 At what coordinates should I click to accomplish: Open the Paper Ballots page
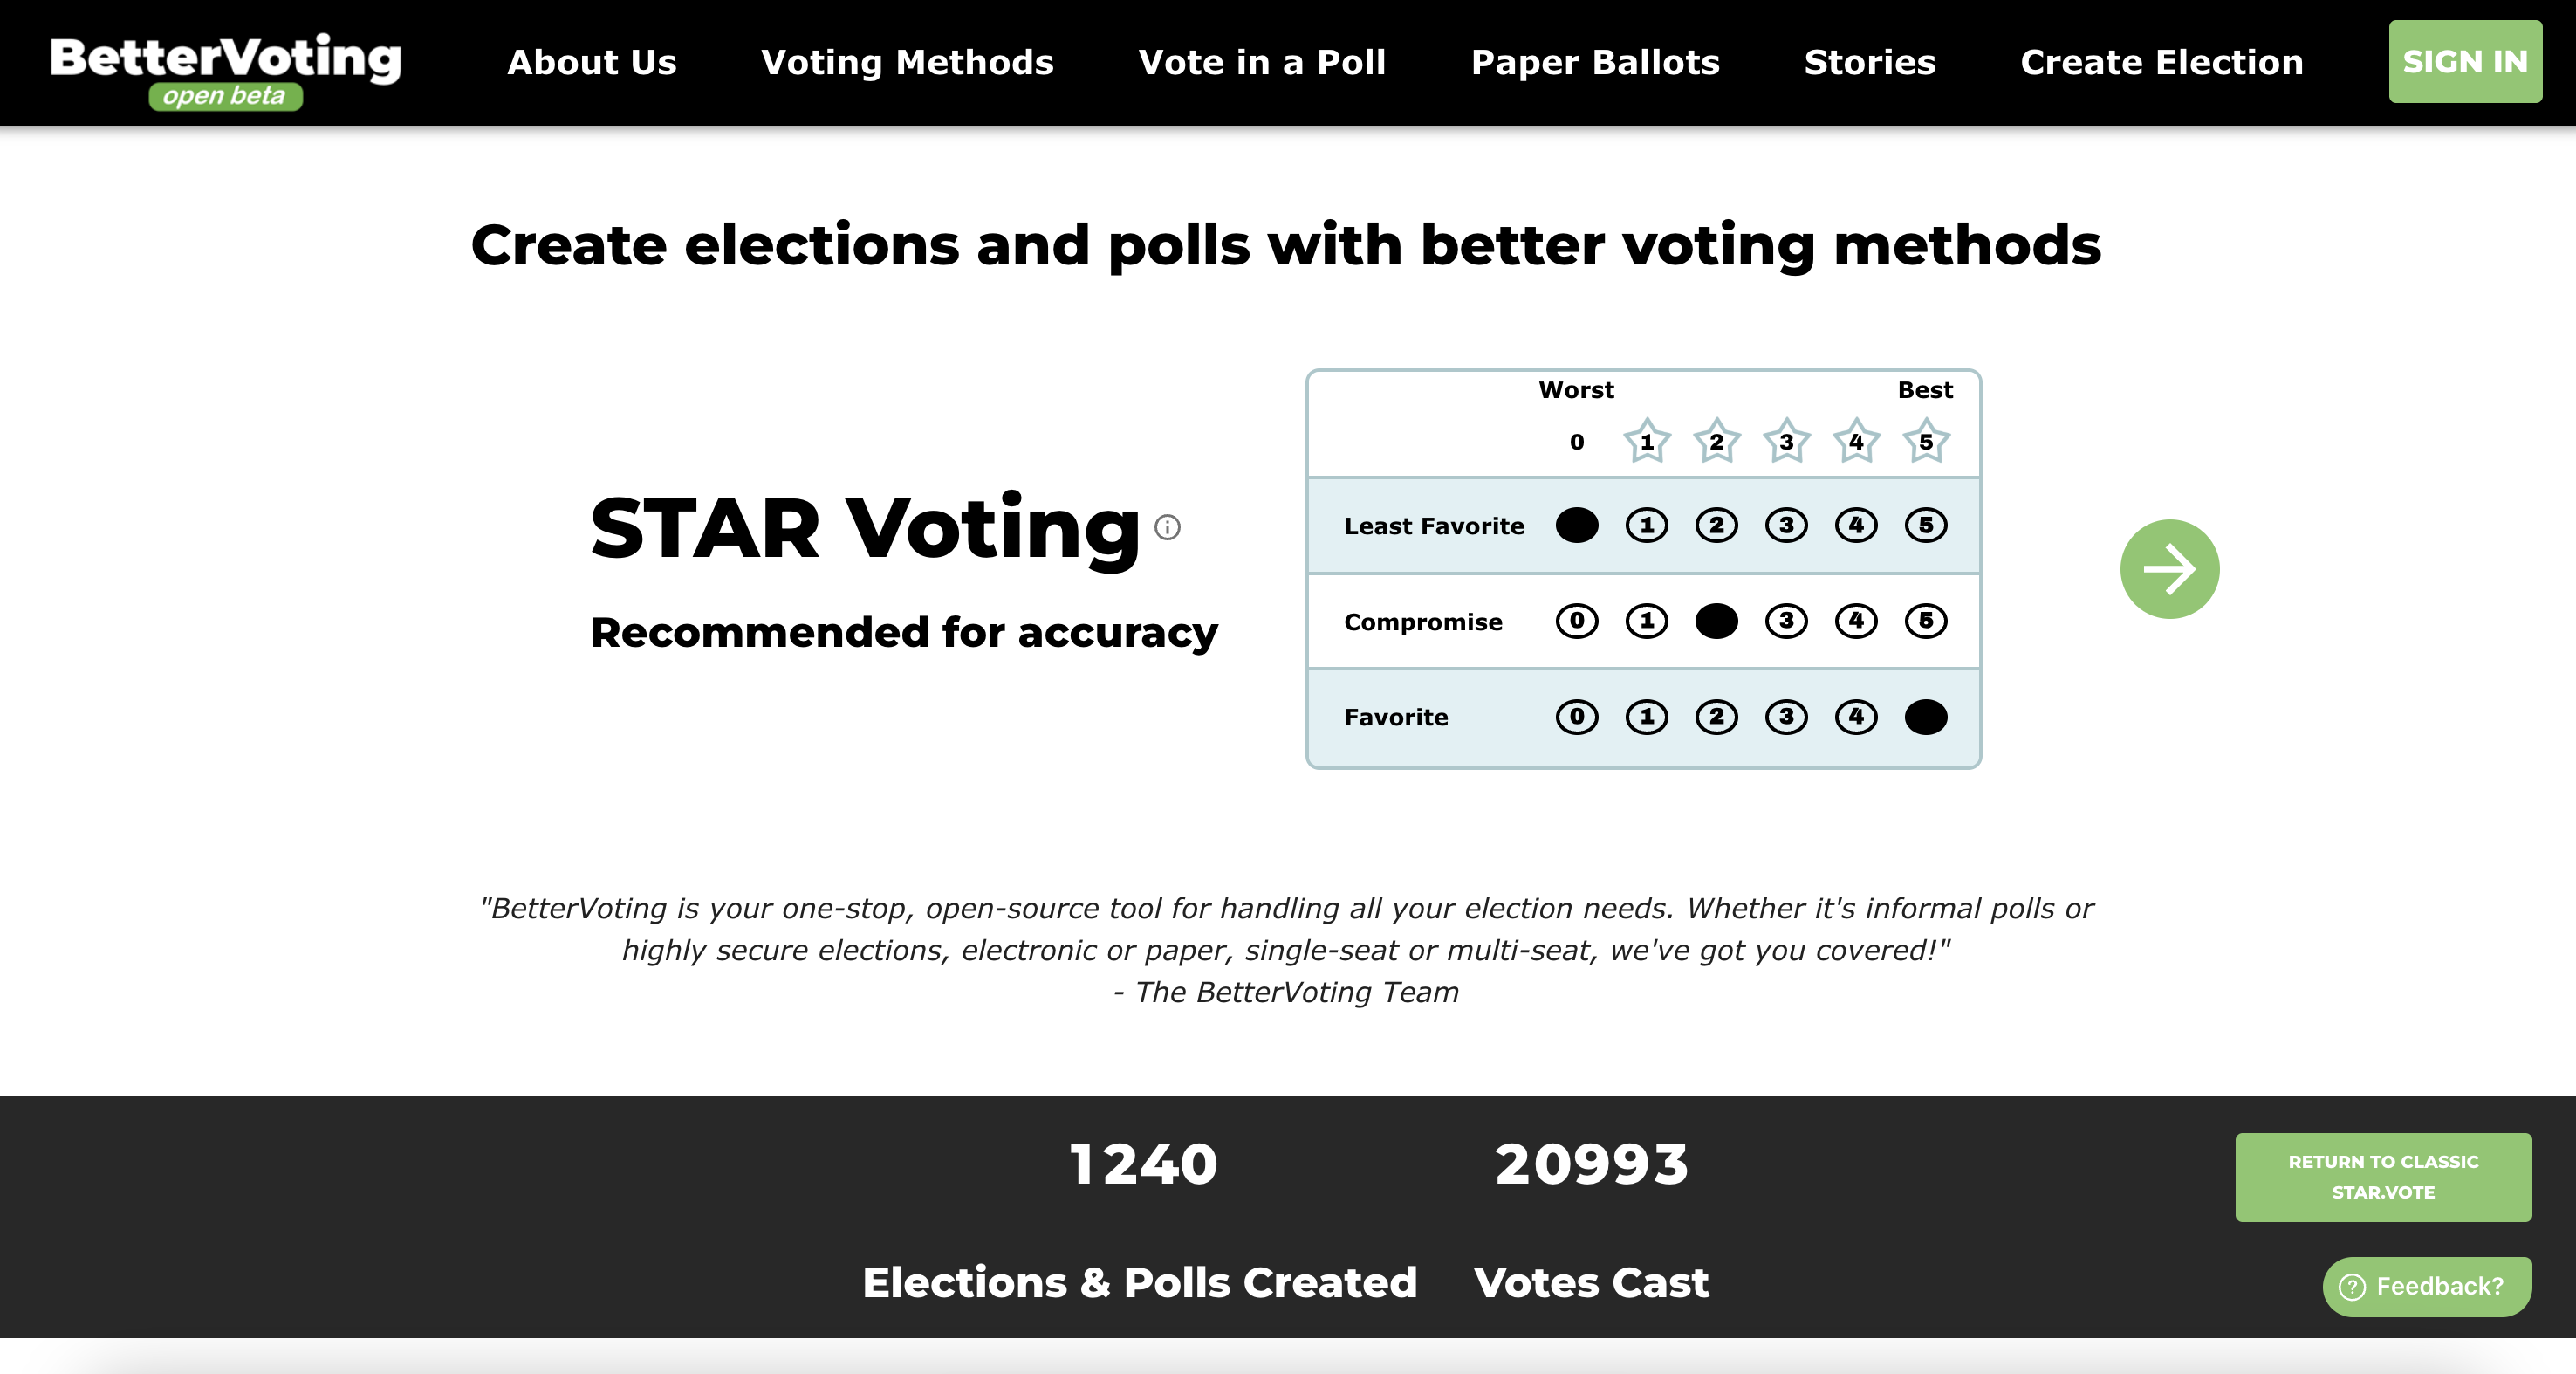[x=1595, y=62]
